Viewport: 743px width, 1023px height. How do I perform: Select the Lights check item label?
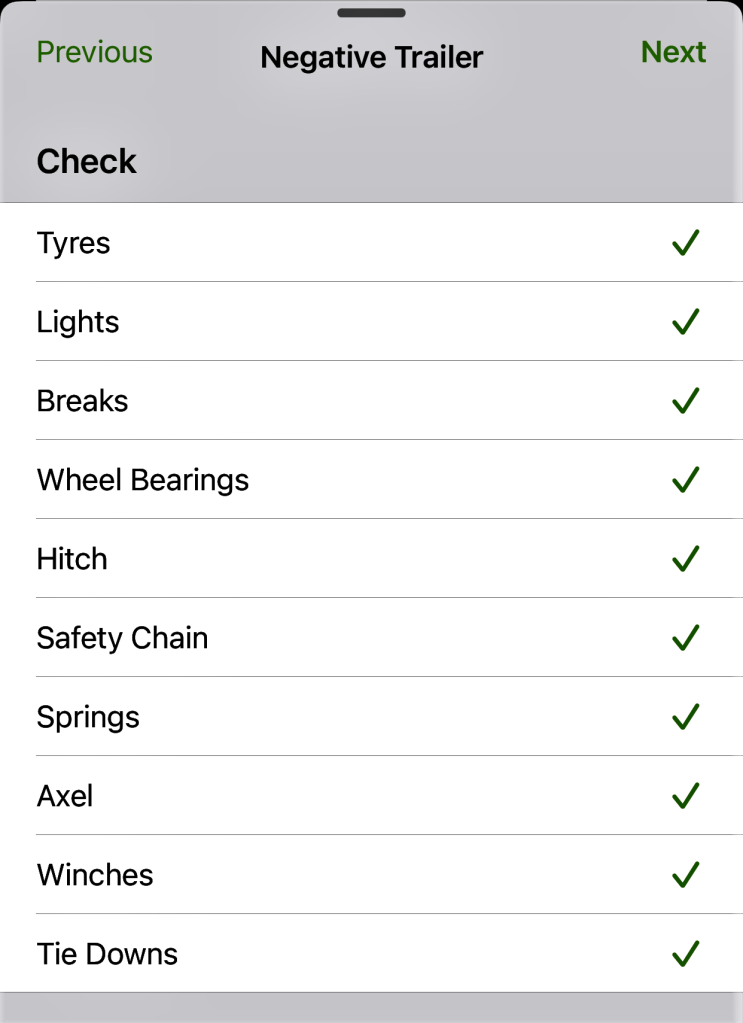78,322
